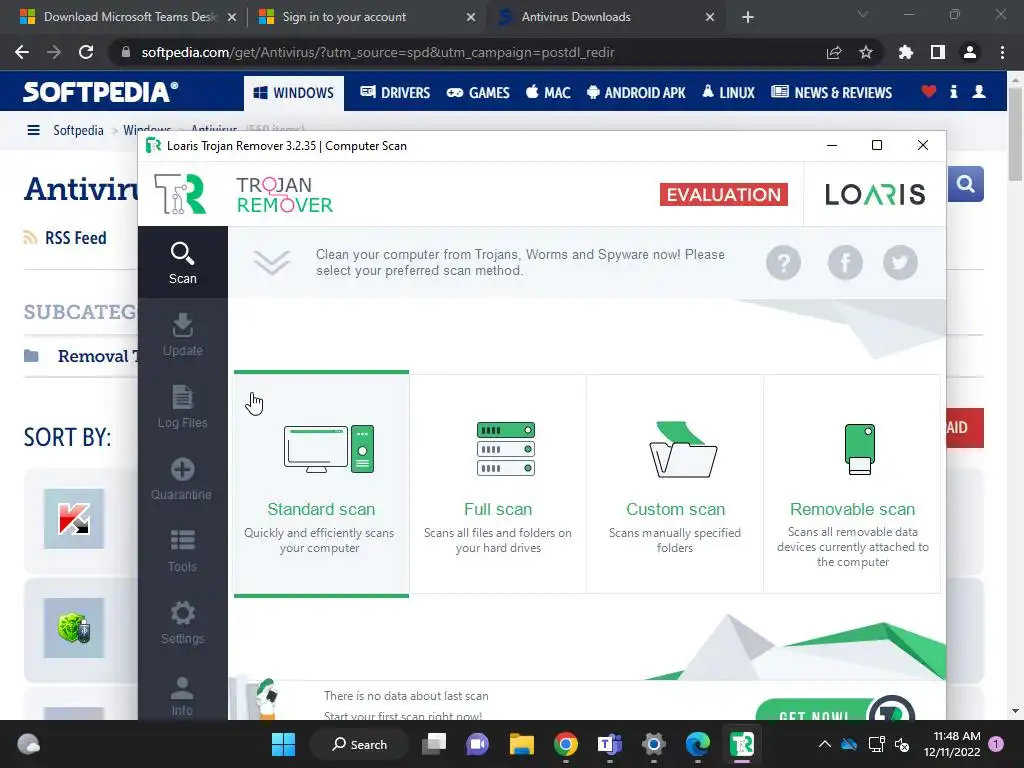This screenshot has width=1024, height=768.
Task: Switch to Sign in to your account tab
Action: (x=367, y=17)
